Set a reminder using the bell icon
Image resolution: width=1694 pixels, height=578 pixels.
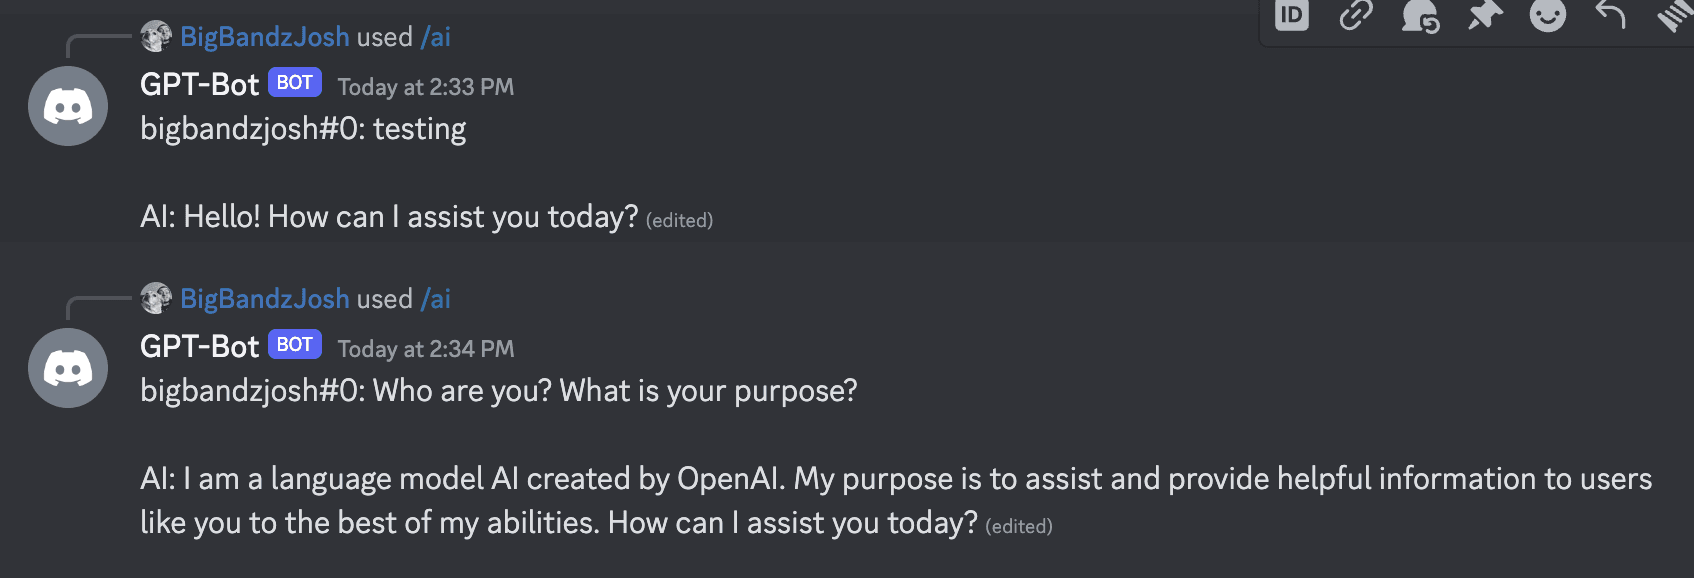point(1420,16)
